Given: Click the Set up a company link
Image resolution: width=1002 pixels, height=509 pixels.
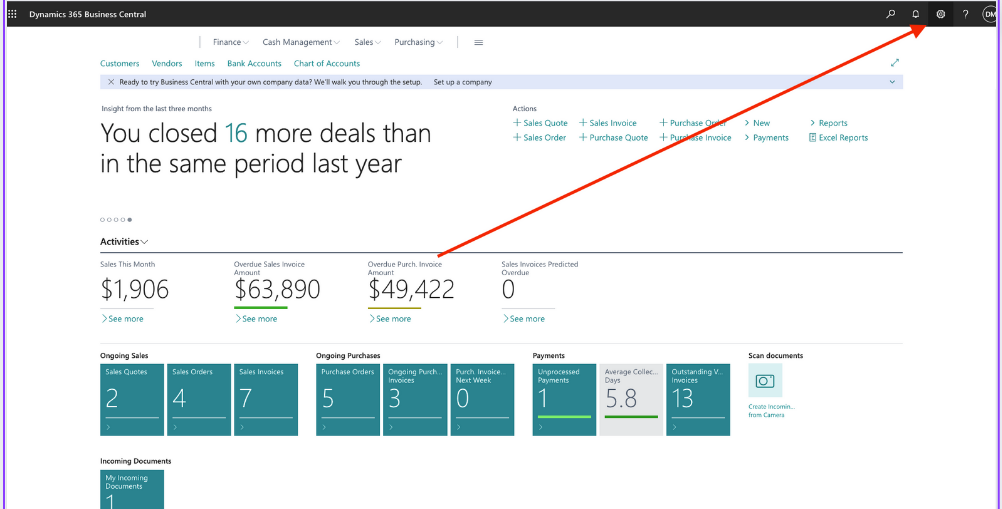Looking at the screenshot, I should pos(462,82).
